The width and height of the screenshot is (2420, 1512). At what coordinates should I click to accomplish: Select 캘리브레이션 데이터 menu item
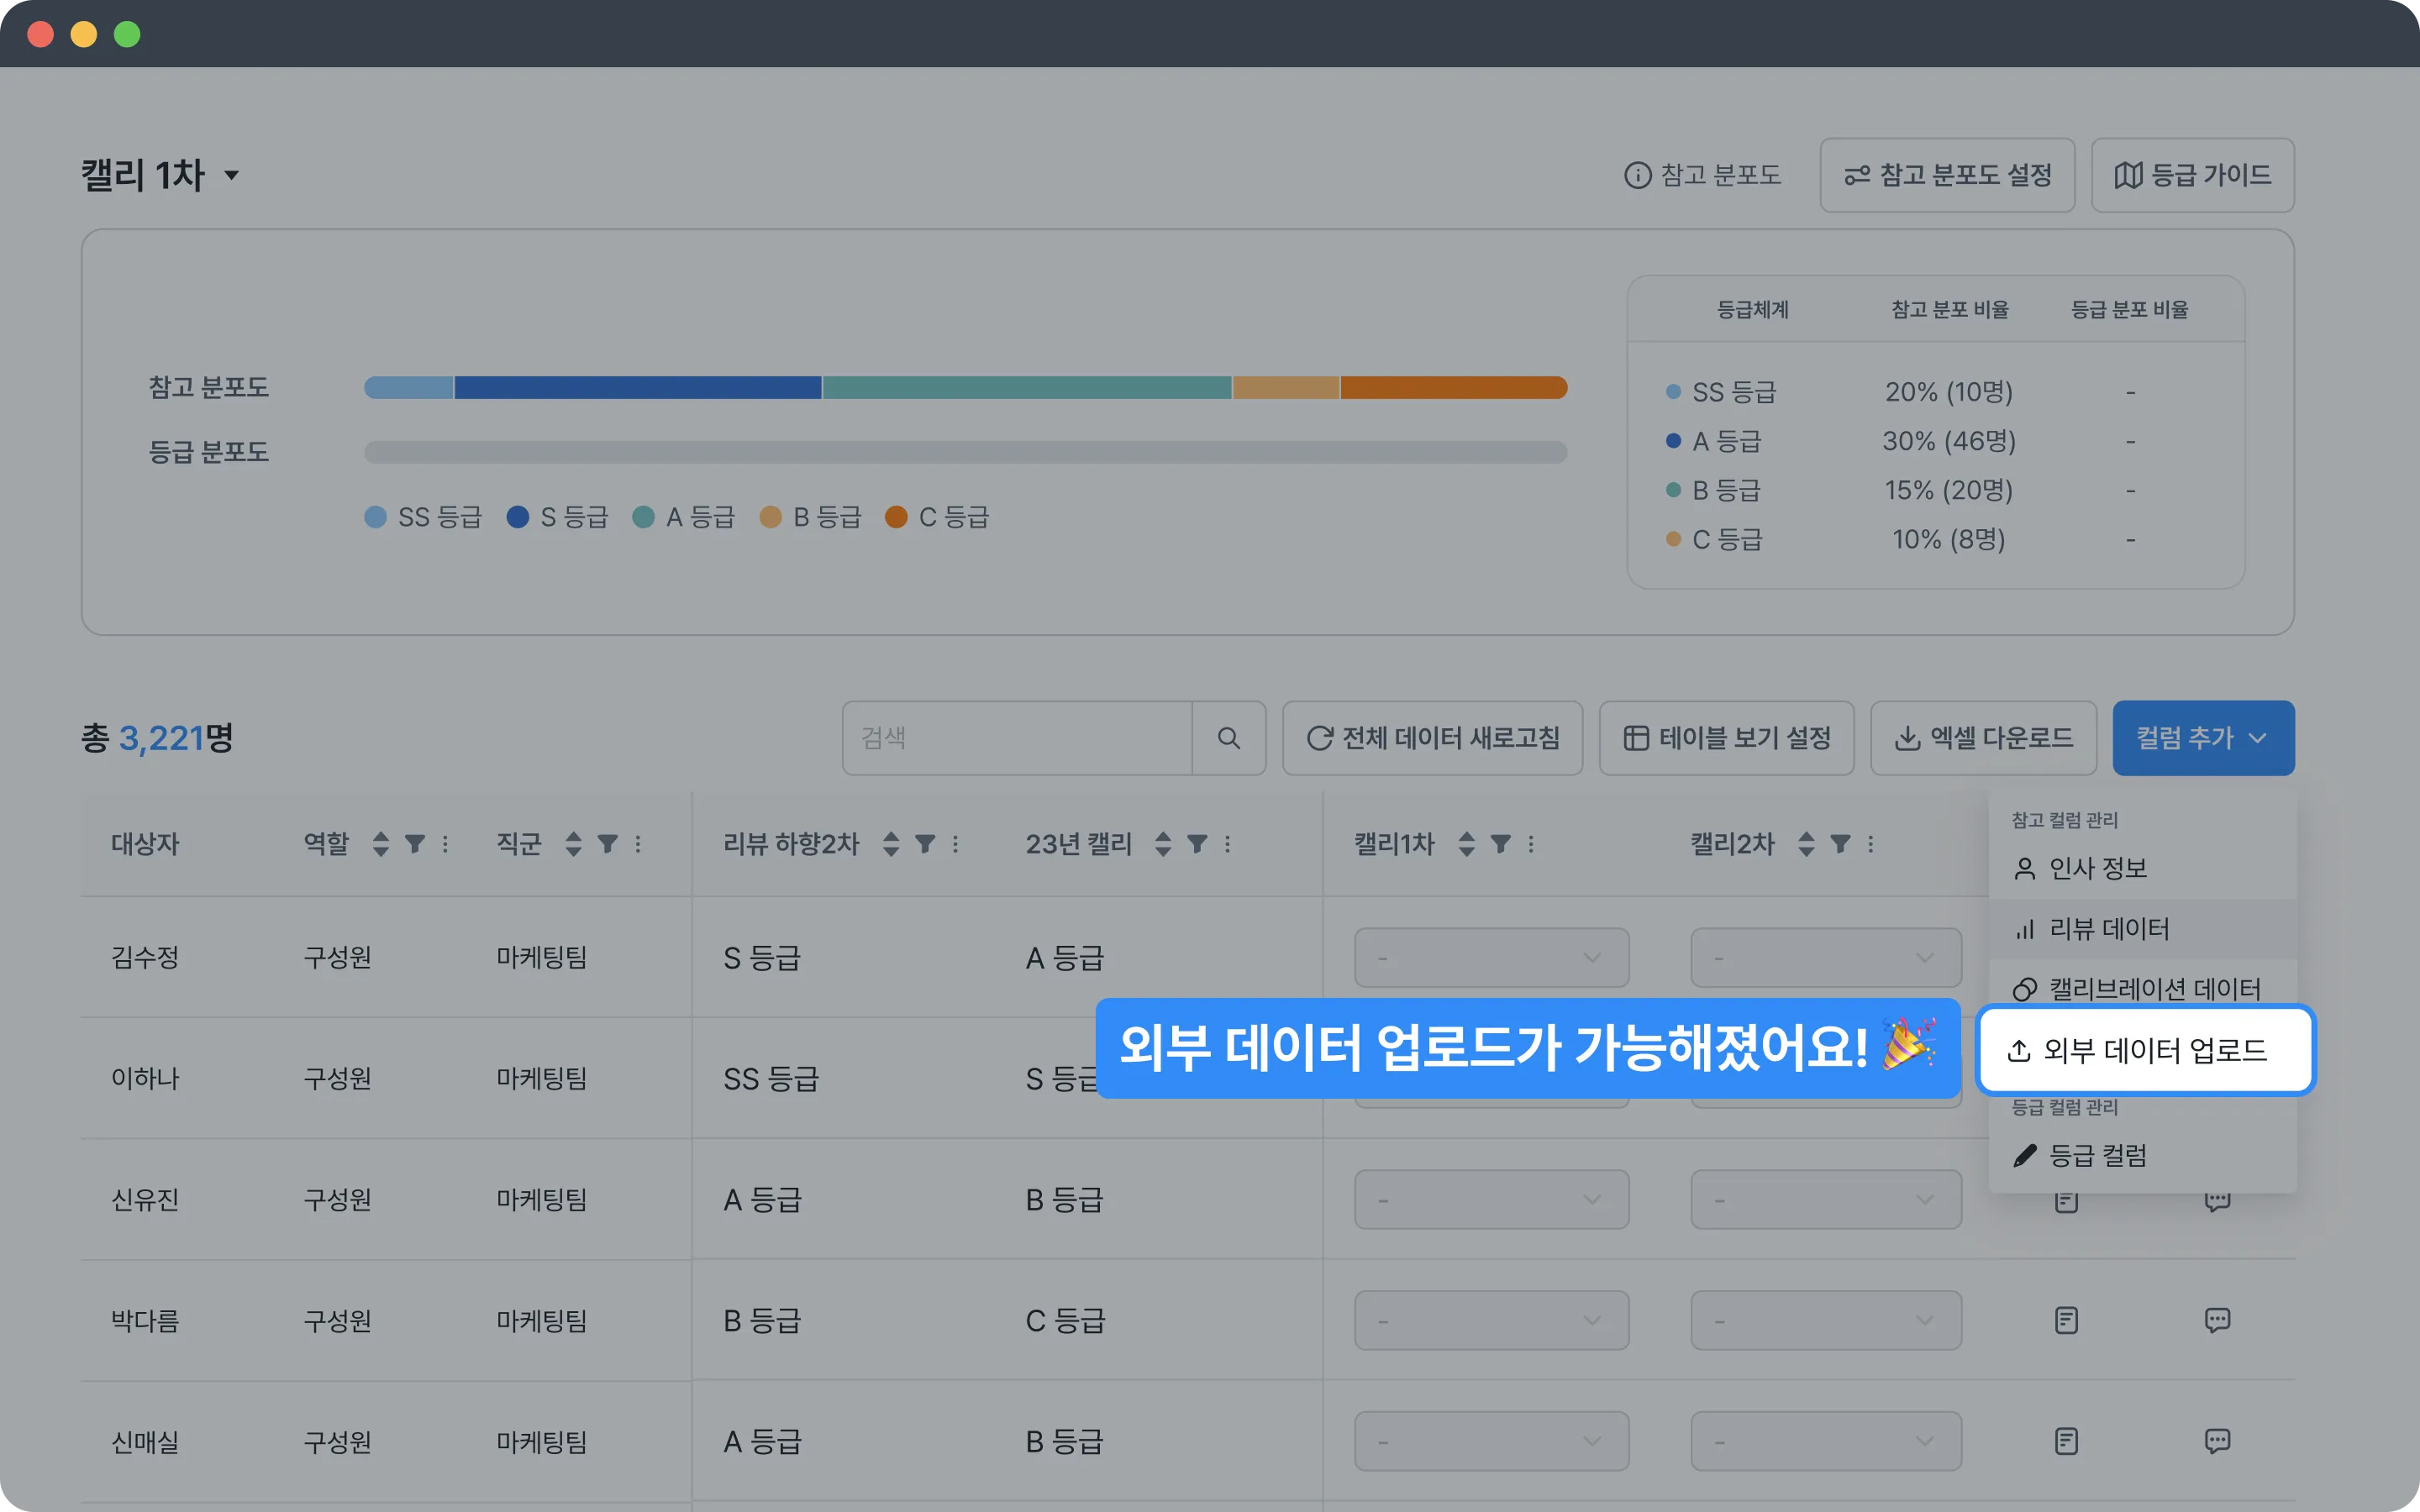(x=2142, y=989)
